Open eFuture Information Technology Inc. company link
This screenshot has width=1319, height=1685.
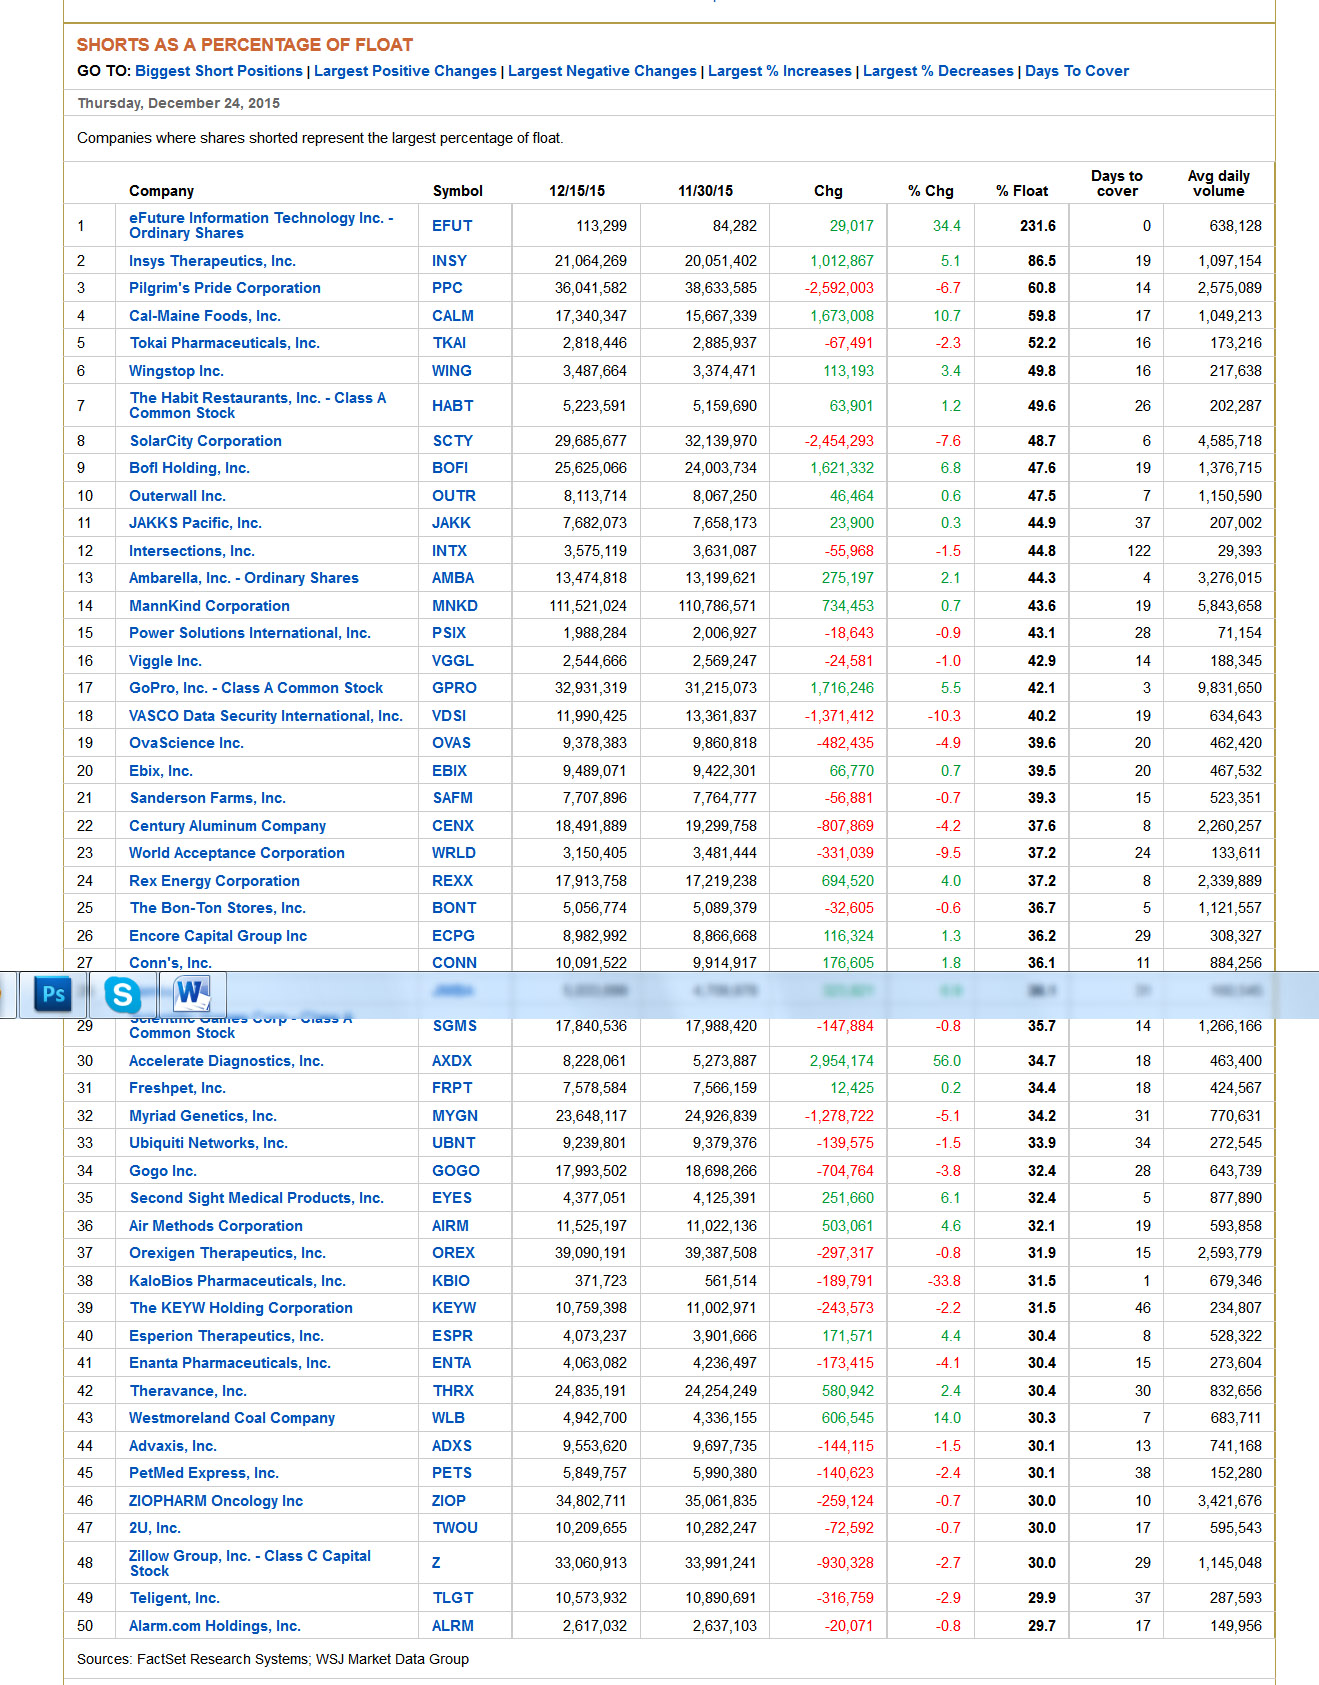[x=261, y=225]
